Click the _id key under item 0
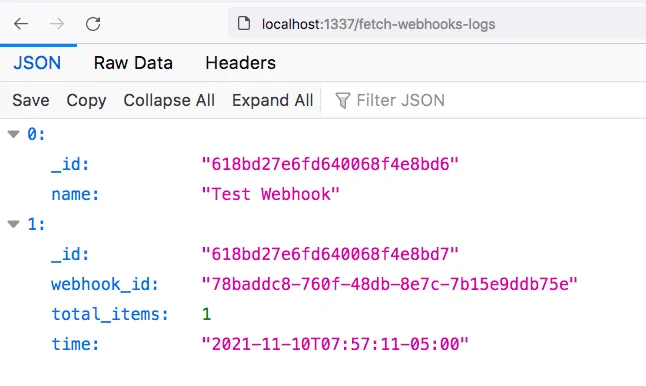The height and width of the screenshot is (386, 646). pos(70,164)
